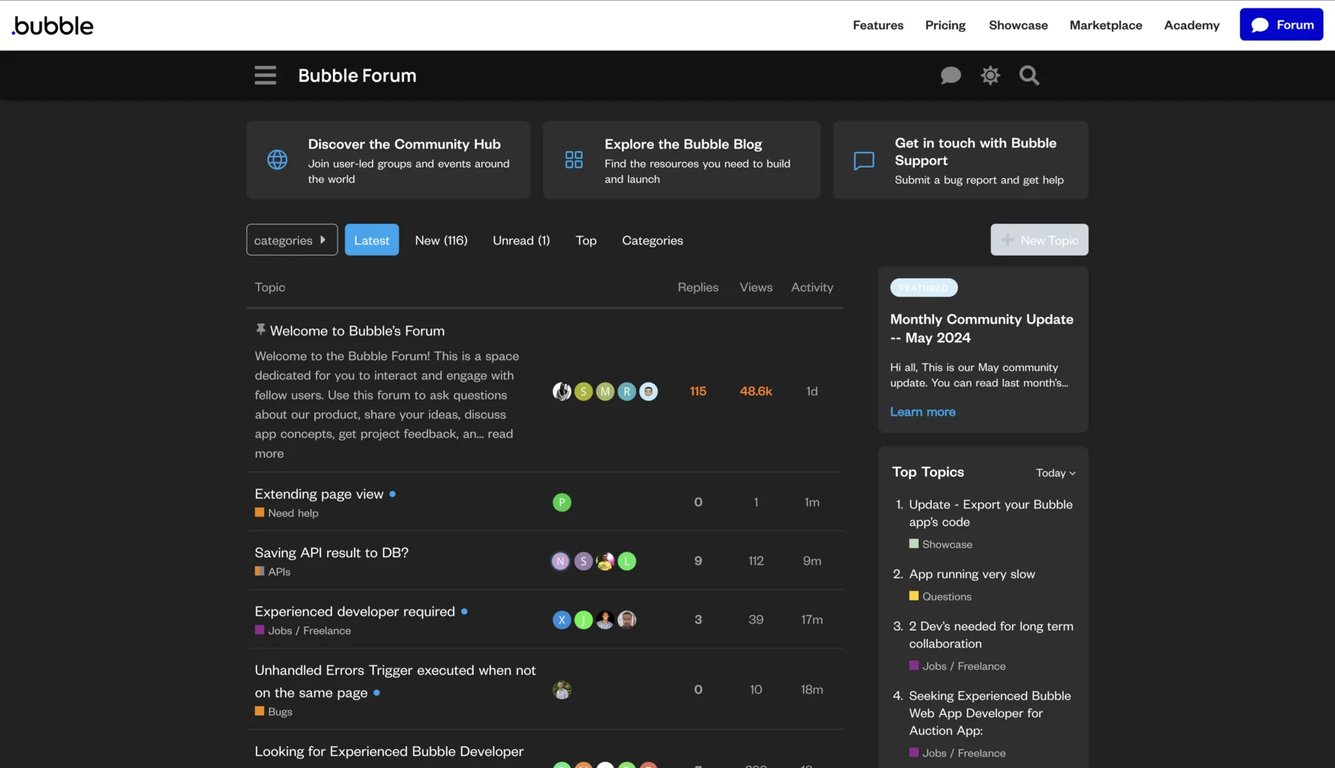Image resolution: width=1335 pixels, height=768 pixels.
Task: Click blue X avatar on Experienced developer row
Action: coord(562,620)
